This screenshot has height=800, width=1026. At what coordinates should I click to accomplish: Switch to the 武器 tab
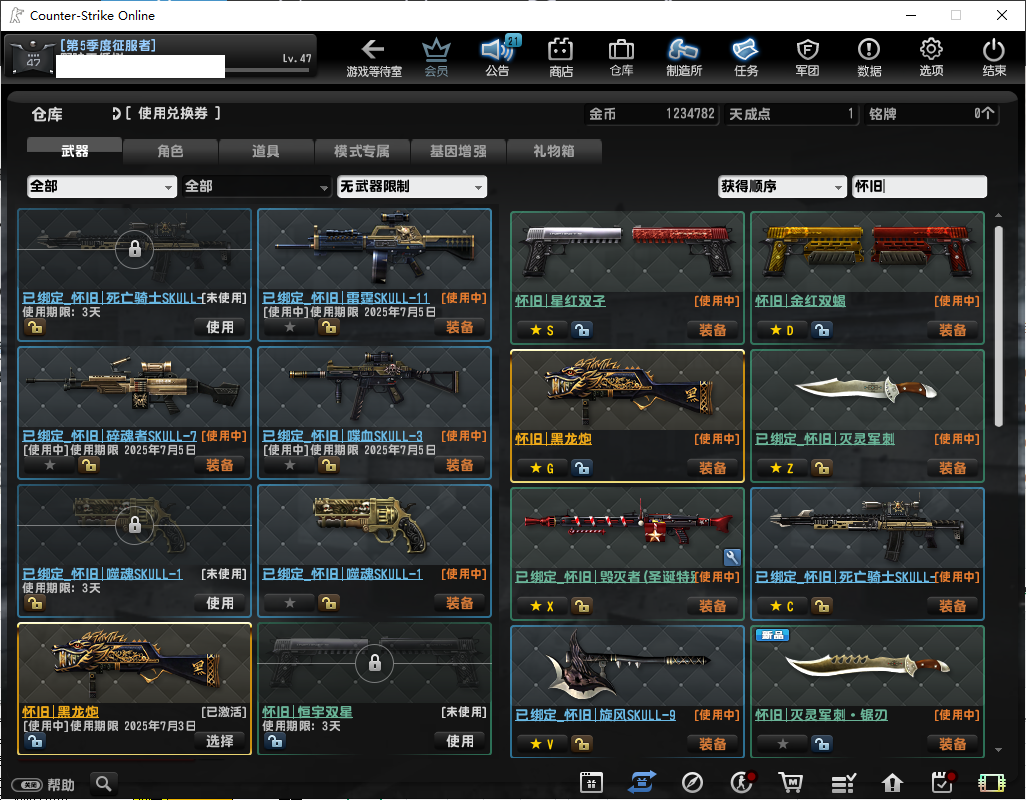75,150
